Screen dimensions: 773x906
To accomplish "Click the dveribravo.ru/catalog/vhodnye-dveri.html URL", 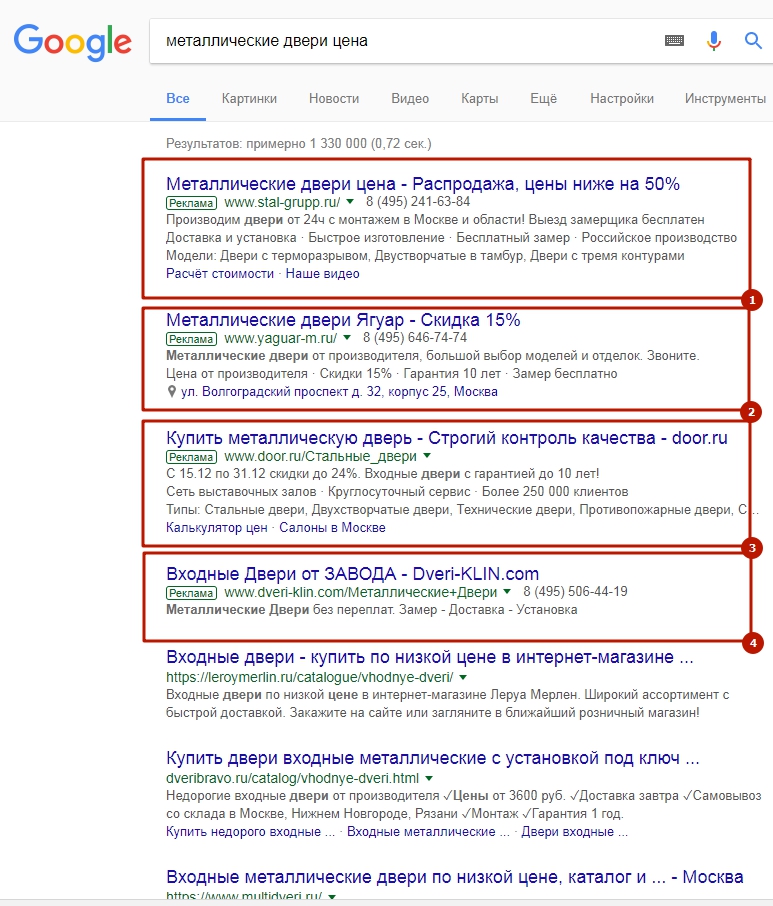I will (293, 778).
